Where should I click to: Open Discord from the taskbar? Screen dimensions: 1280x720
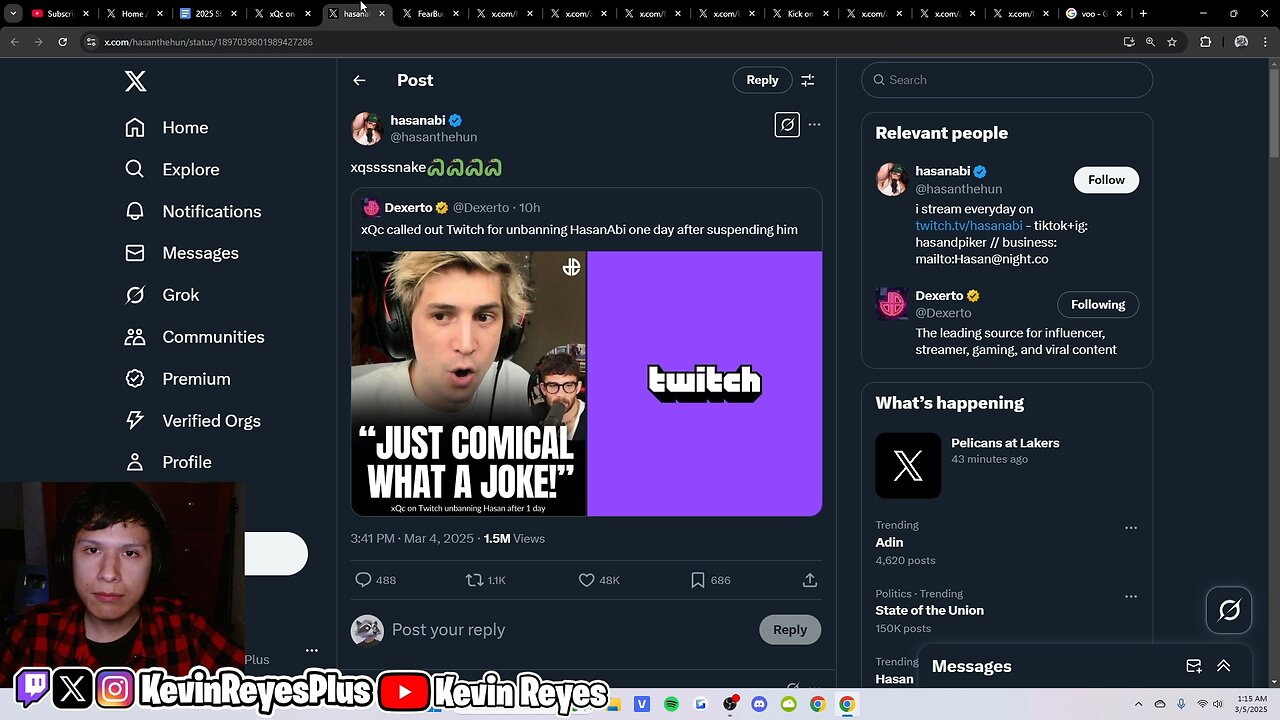tap(759, 705)
